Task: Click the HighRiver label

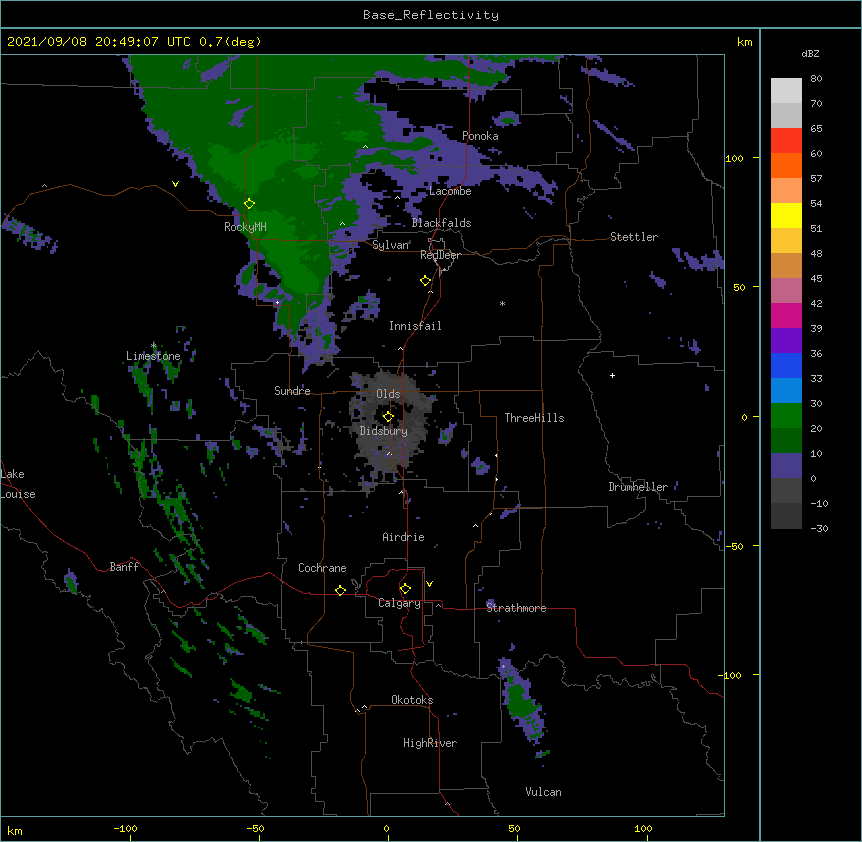Action: [430, 743]
